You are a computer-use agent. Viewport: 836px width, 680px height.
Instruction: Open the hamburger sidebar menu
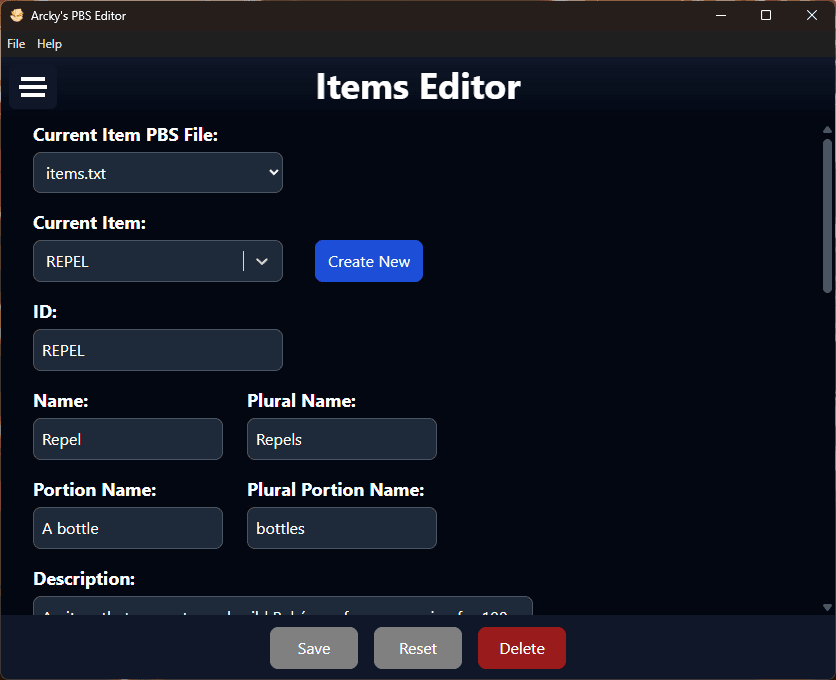pos(33,88)
